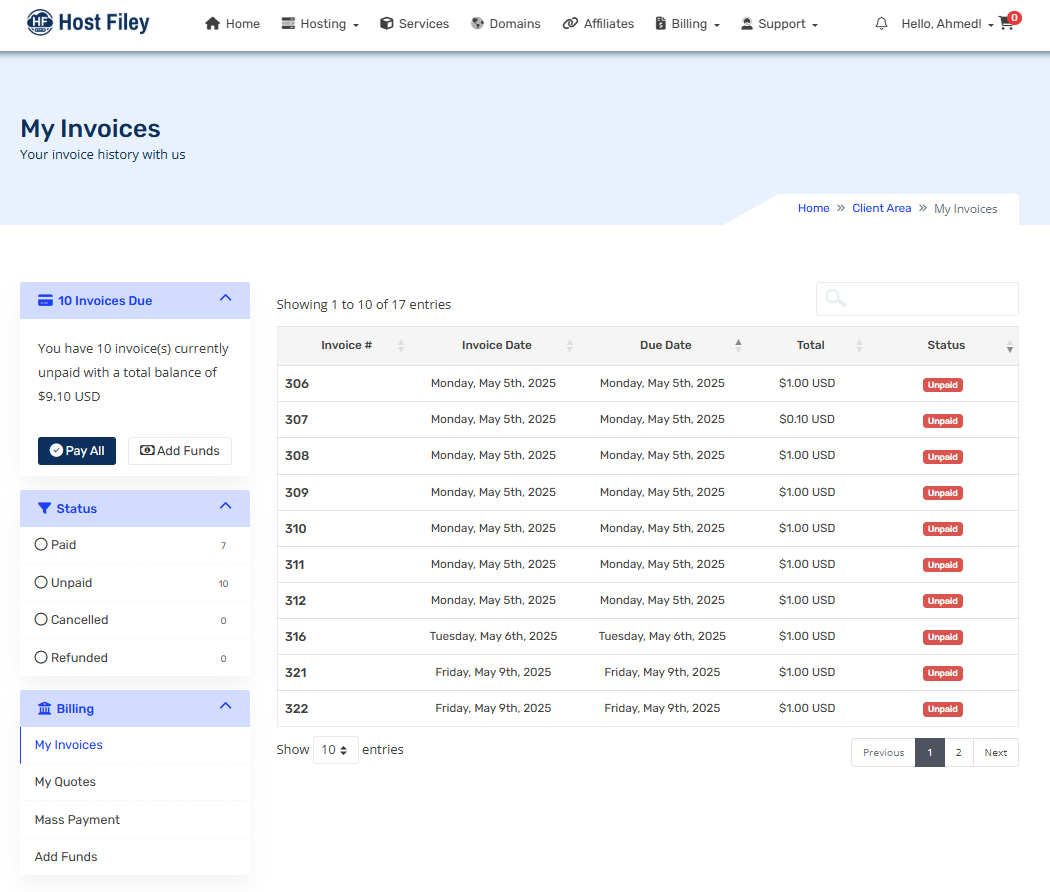Open invoice number 316

coord(296,637)
